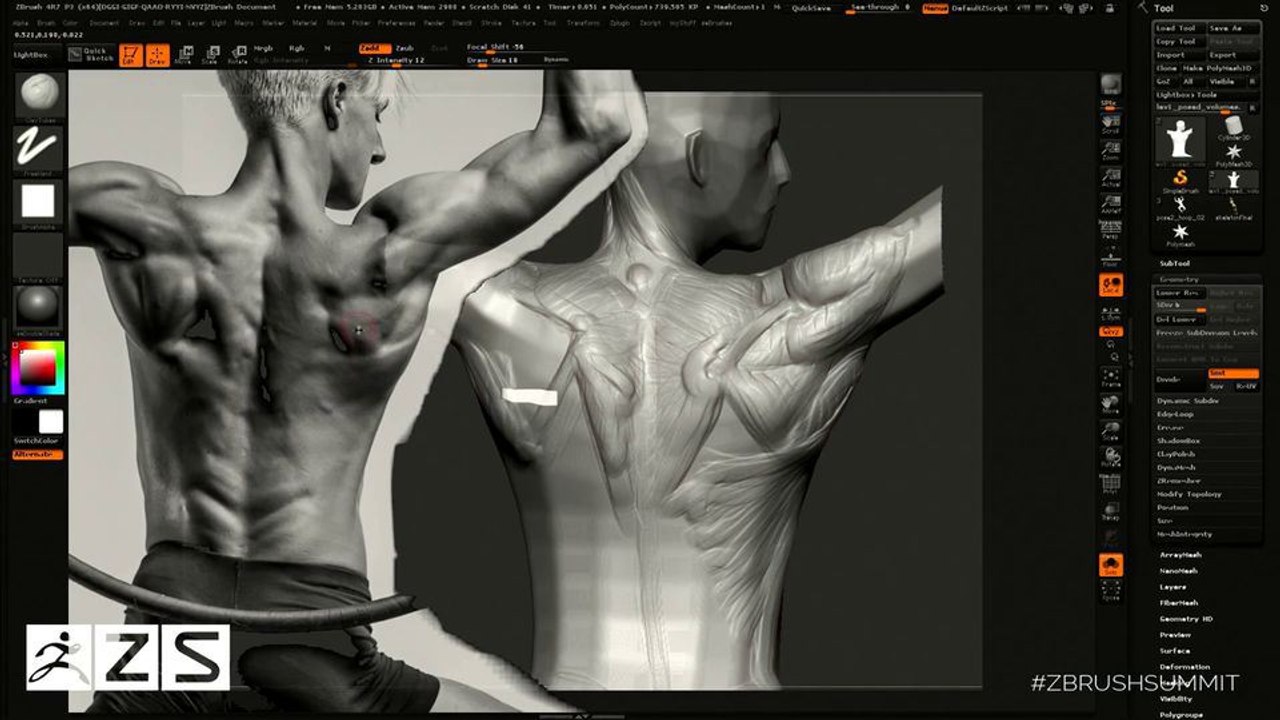Open the current brush thumbnail

(38, 95)
